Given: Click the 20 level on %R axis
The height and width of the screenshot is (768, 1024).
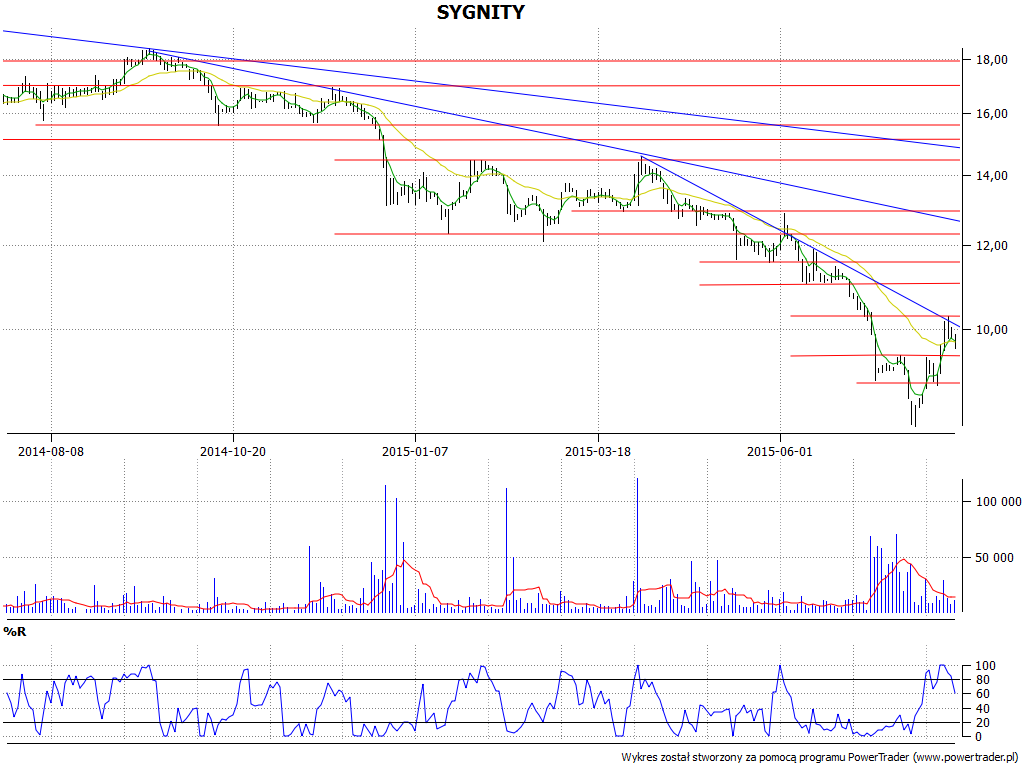Looking at the screenshot, I should (x=984, y=722).
